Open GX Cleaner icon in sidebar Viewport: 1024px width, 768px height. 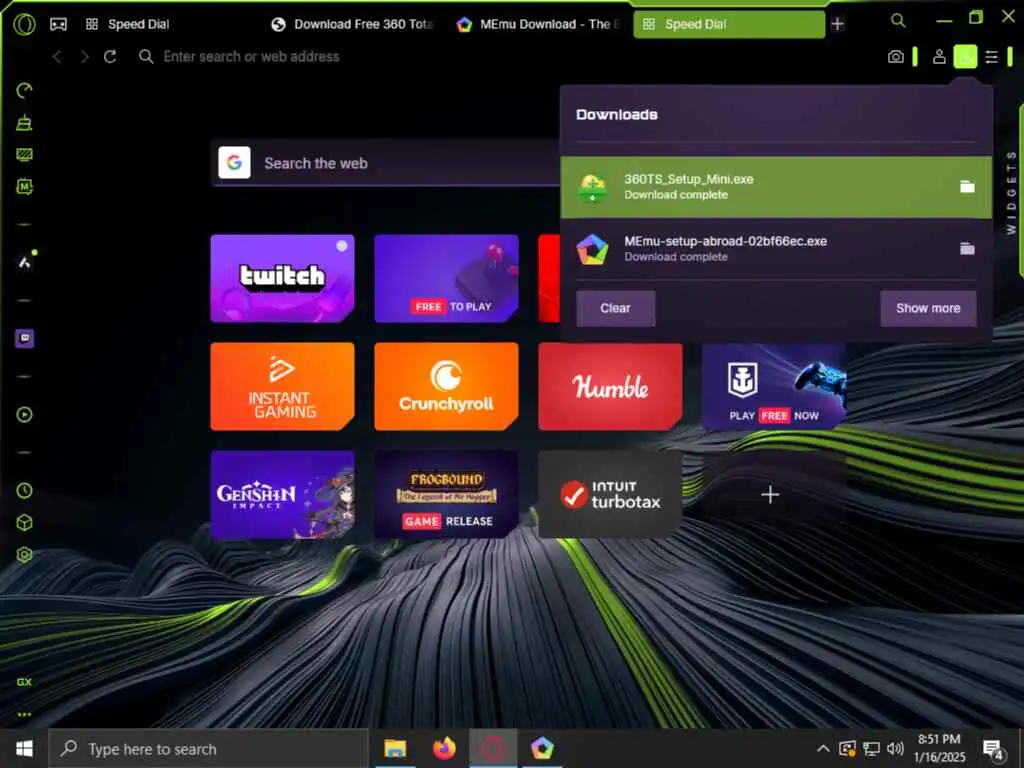click(24, 122)
